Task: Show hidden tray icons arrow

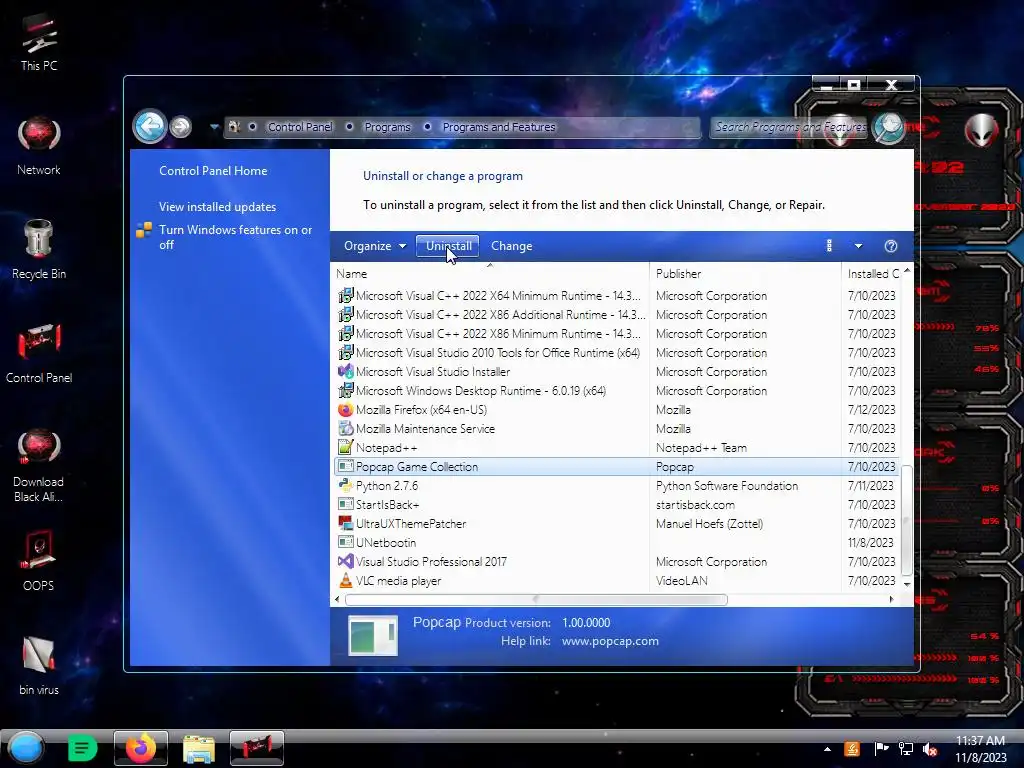Action: point(827,749)
